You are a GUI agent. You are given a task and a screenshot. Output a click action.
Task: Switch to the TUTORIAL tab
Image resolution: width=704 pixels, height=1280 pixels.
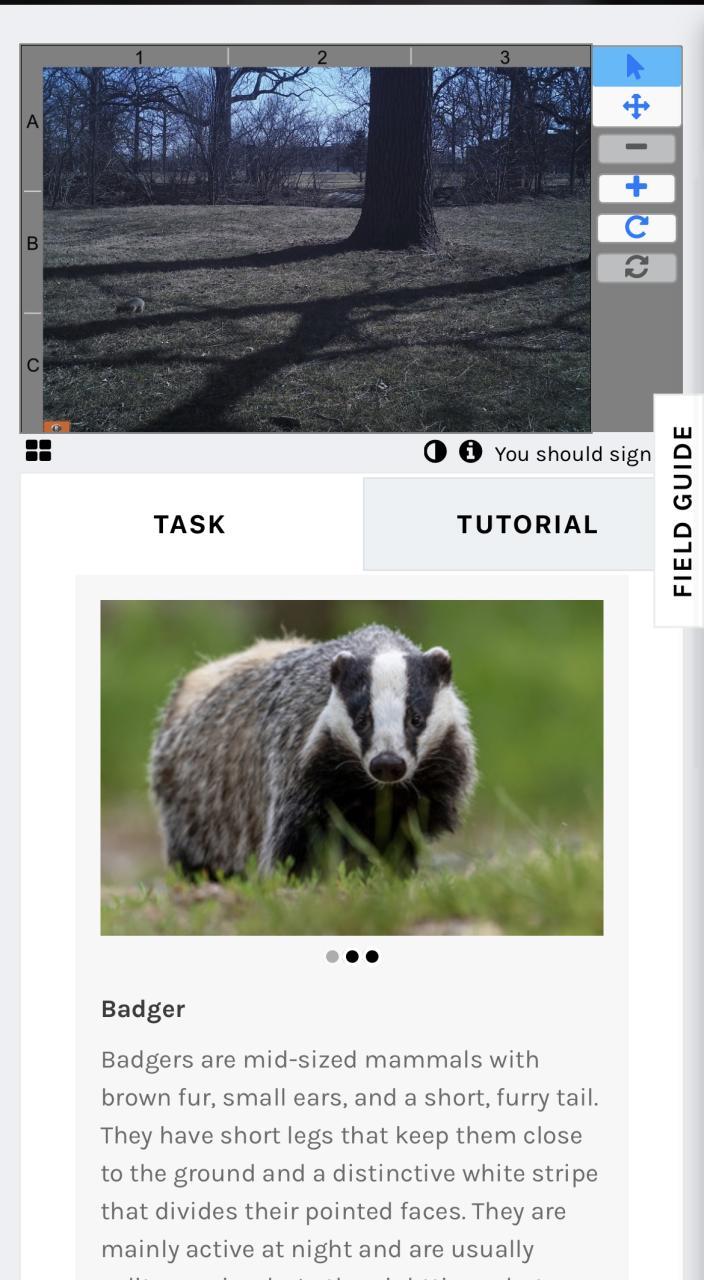(527, 524)
